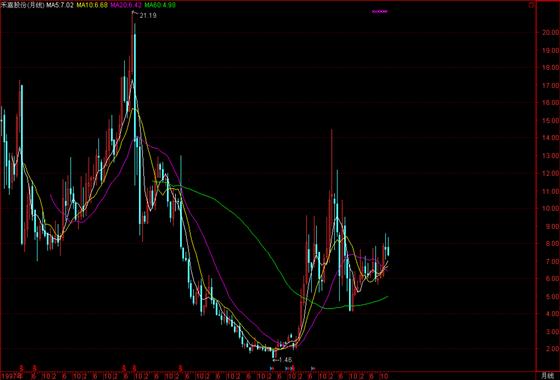Screen dimensions: 560x380
Task: Select the MA5:7.02 indicator label
Action: 60,5
